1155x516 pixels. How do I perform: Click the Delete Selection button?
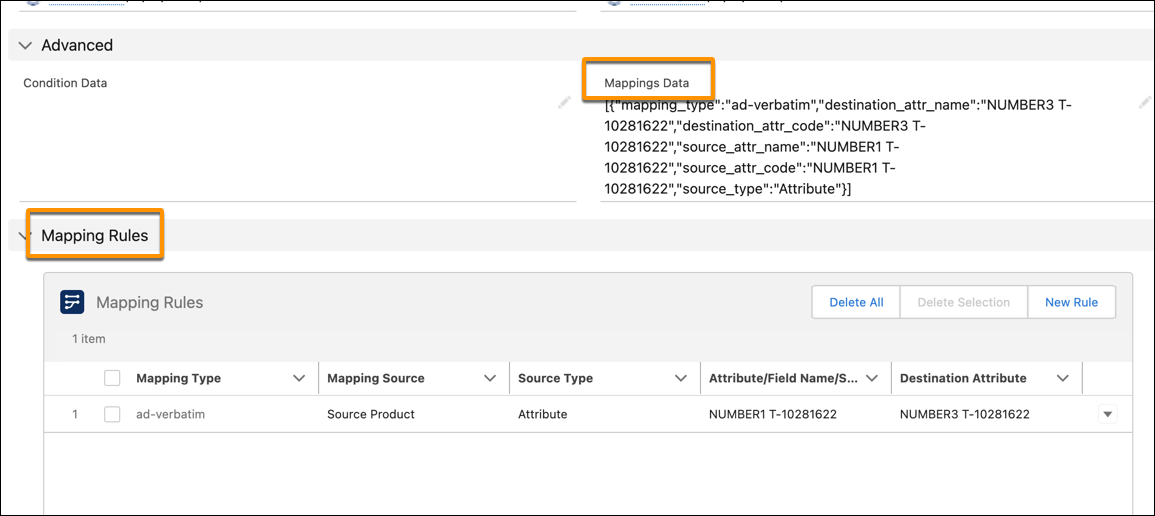click(963, 302)
